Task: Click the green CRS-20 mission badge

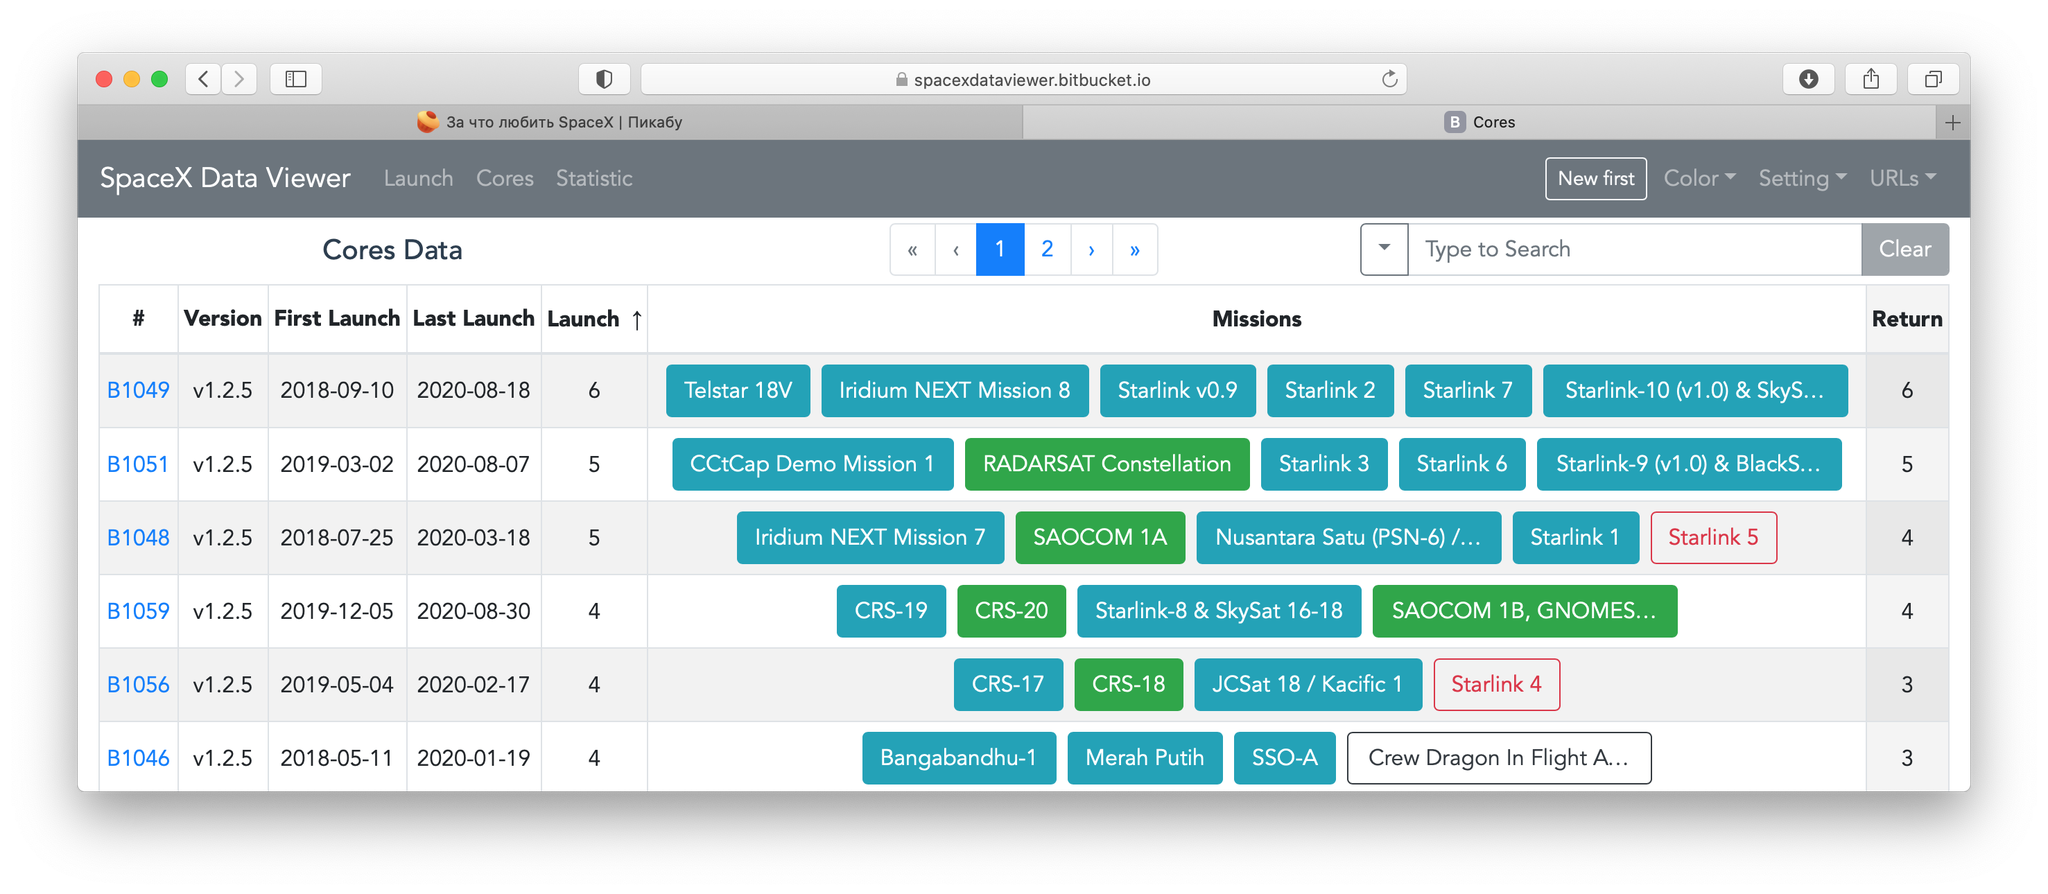Action: [x=1011, y=611]
